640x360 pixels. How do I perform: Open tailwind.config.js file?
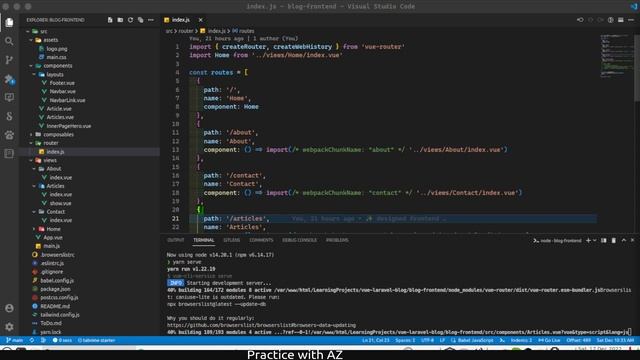pos(60,314)
